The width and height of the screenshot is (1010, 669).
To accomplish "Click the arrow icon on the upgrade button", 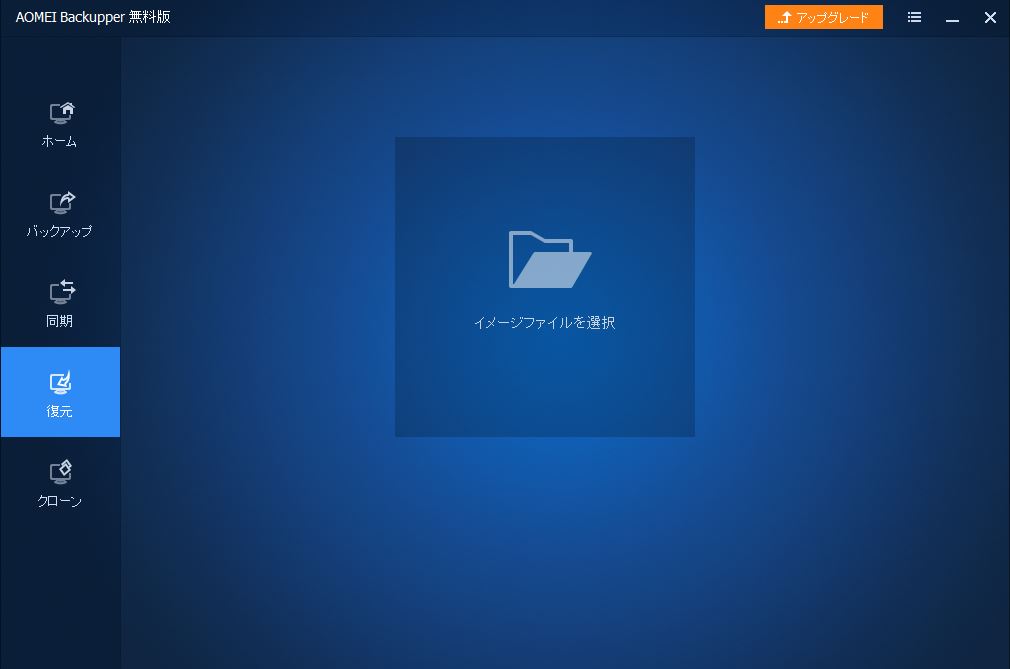I will click(785, 18).
